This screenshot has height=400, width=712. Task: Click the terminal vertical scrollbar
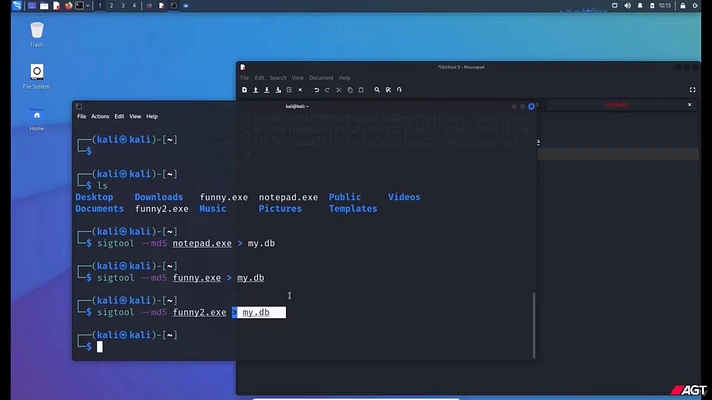(x=534, y=325)
